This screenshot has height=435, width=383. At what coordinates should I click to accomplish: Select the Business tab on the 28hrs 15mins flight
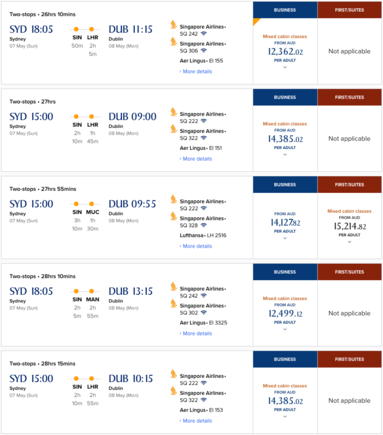(x=285, y=359)
